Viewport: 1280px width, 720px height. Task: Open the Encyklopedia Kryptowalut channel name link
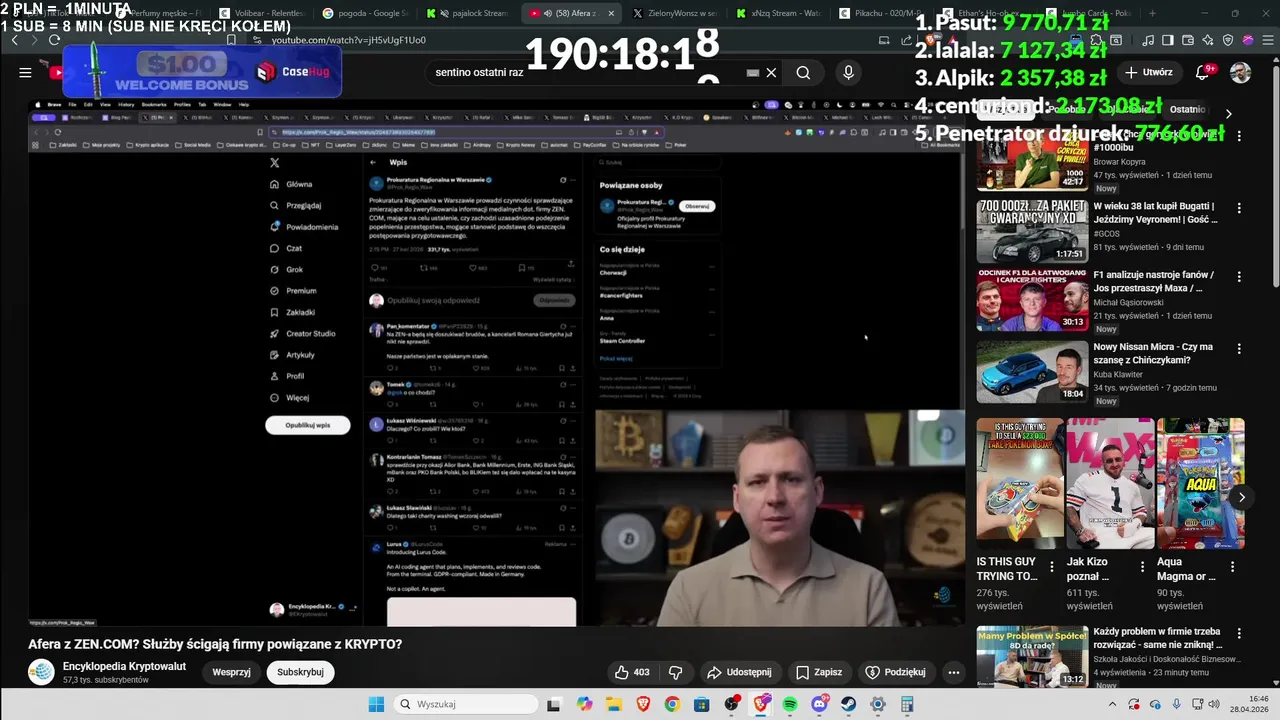[124, 666]
